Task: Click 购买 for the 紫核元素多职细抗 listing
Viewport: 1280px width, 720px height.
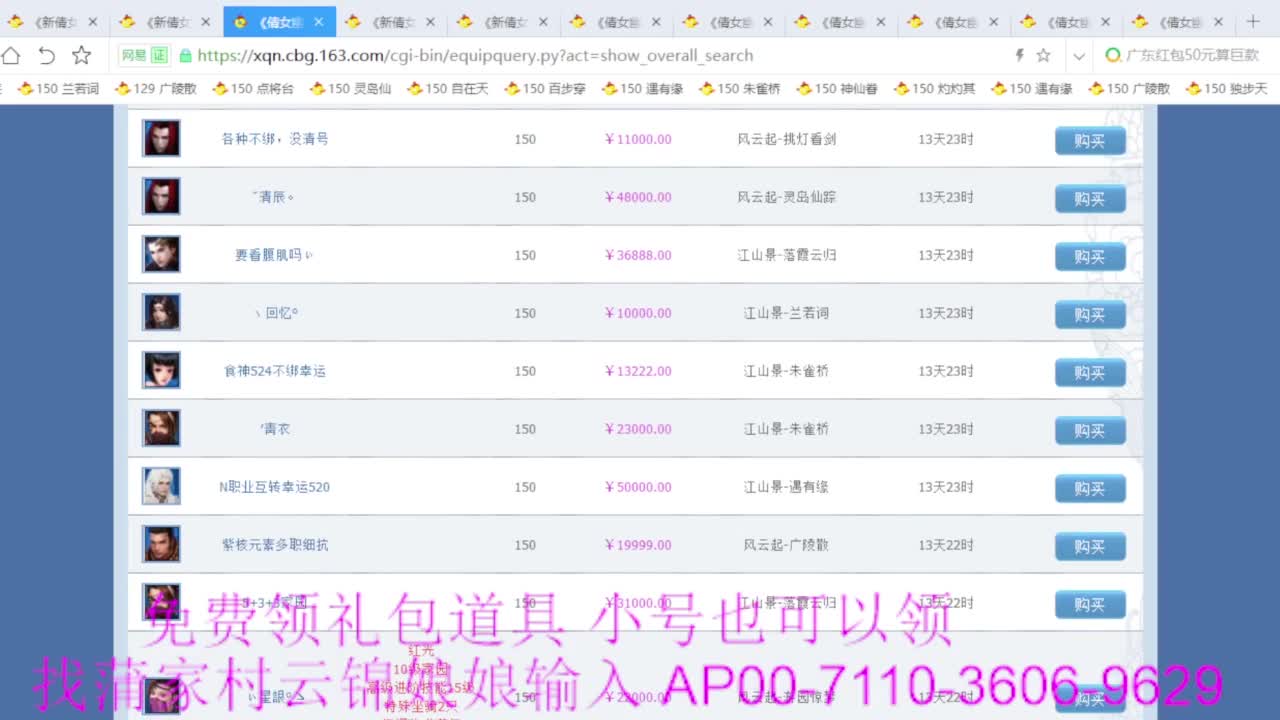Action: tap(1090, 546)
